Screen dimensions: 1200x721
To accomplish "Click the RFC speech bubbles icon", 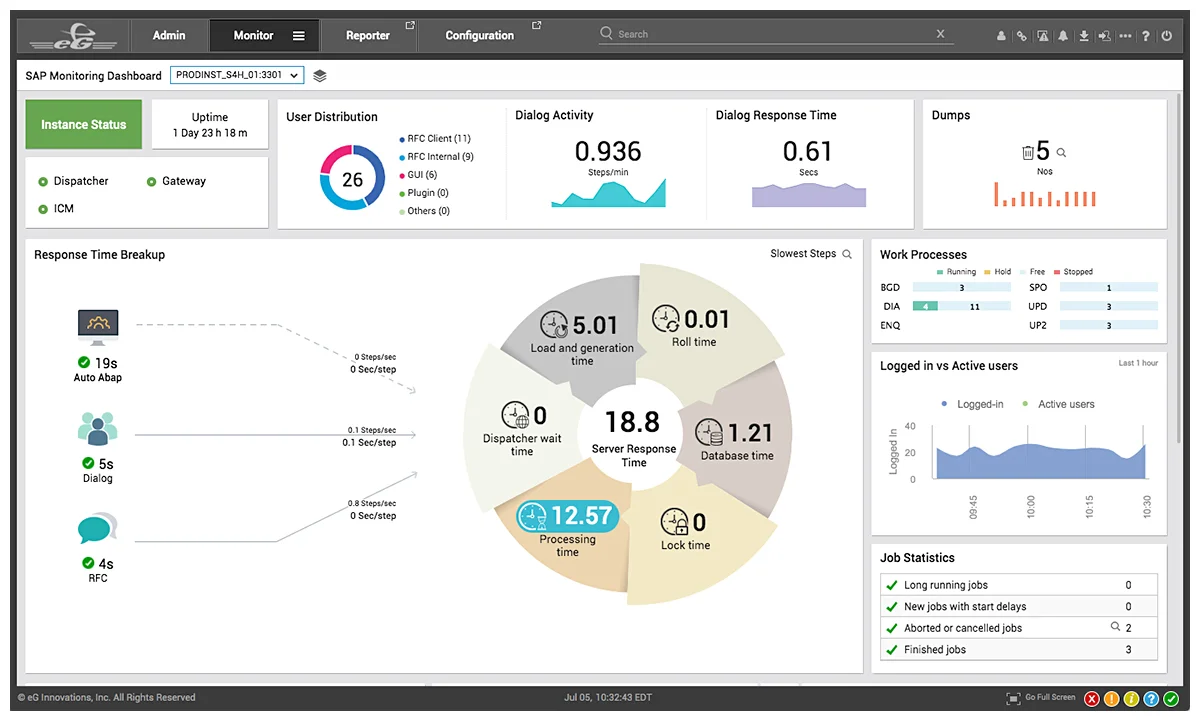I will click(x=98, y=528).
